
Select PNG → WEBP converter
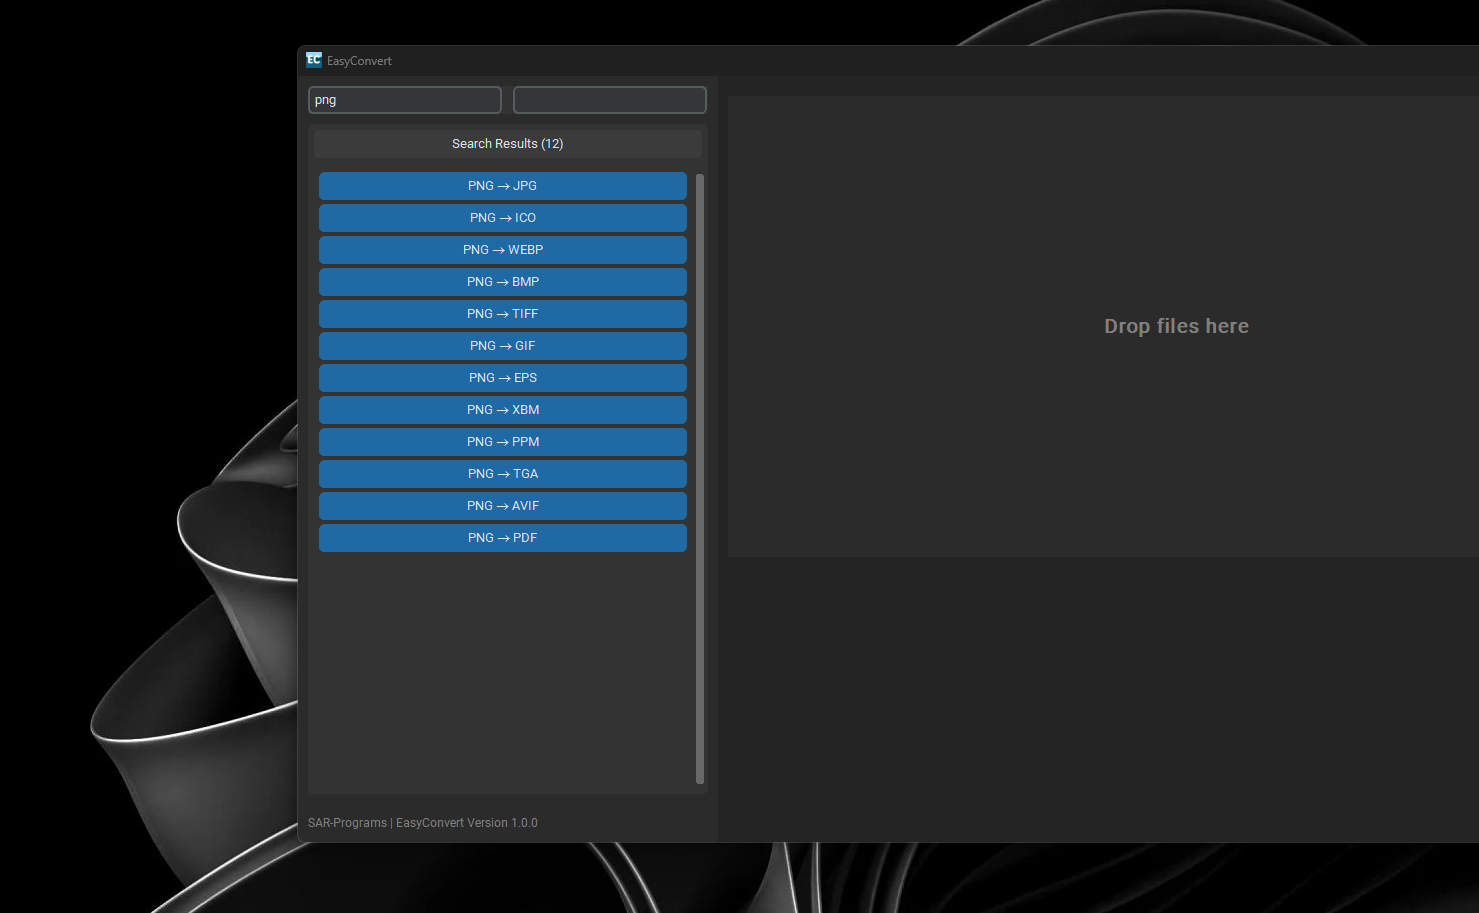point(502,250)
